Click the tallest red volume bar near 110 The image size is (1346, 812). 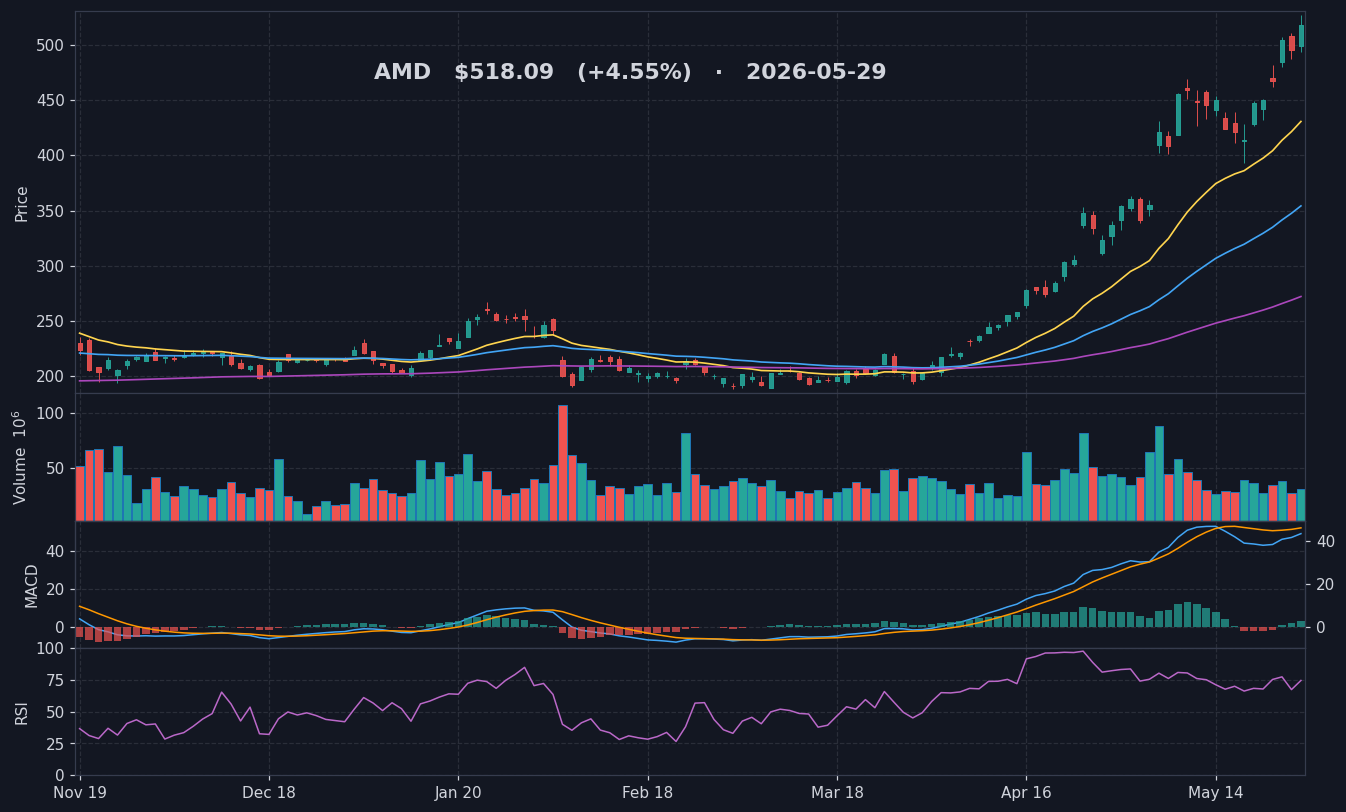[563, 463]
